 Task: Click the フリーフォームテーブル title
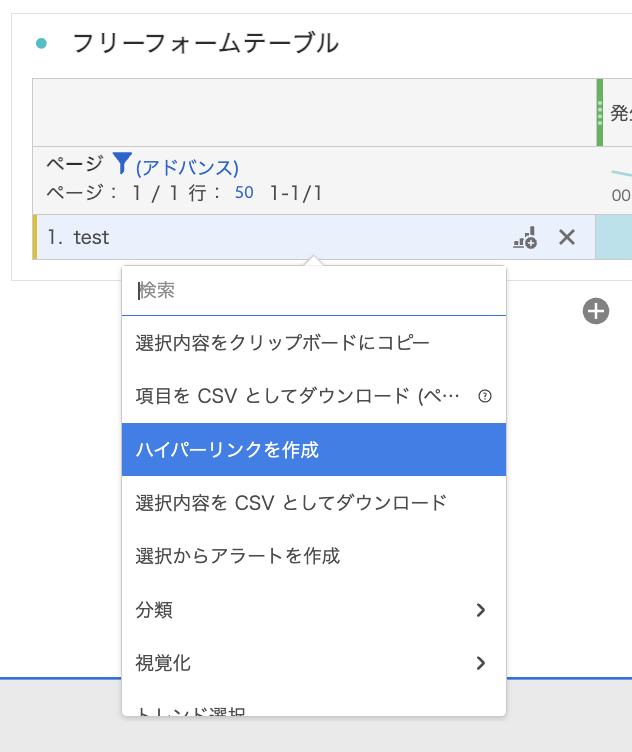point(206,43)
